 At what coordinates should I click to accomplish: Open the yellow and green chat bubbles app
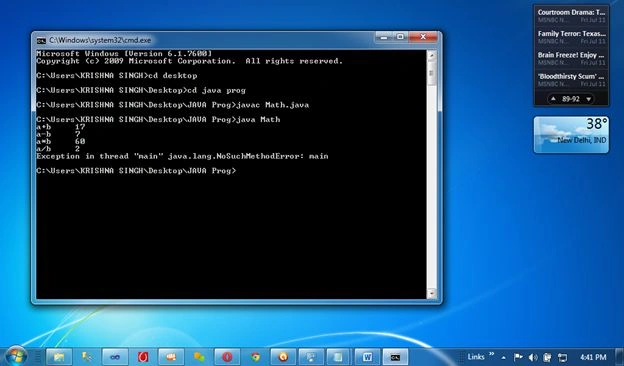pos(199,357)
